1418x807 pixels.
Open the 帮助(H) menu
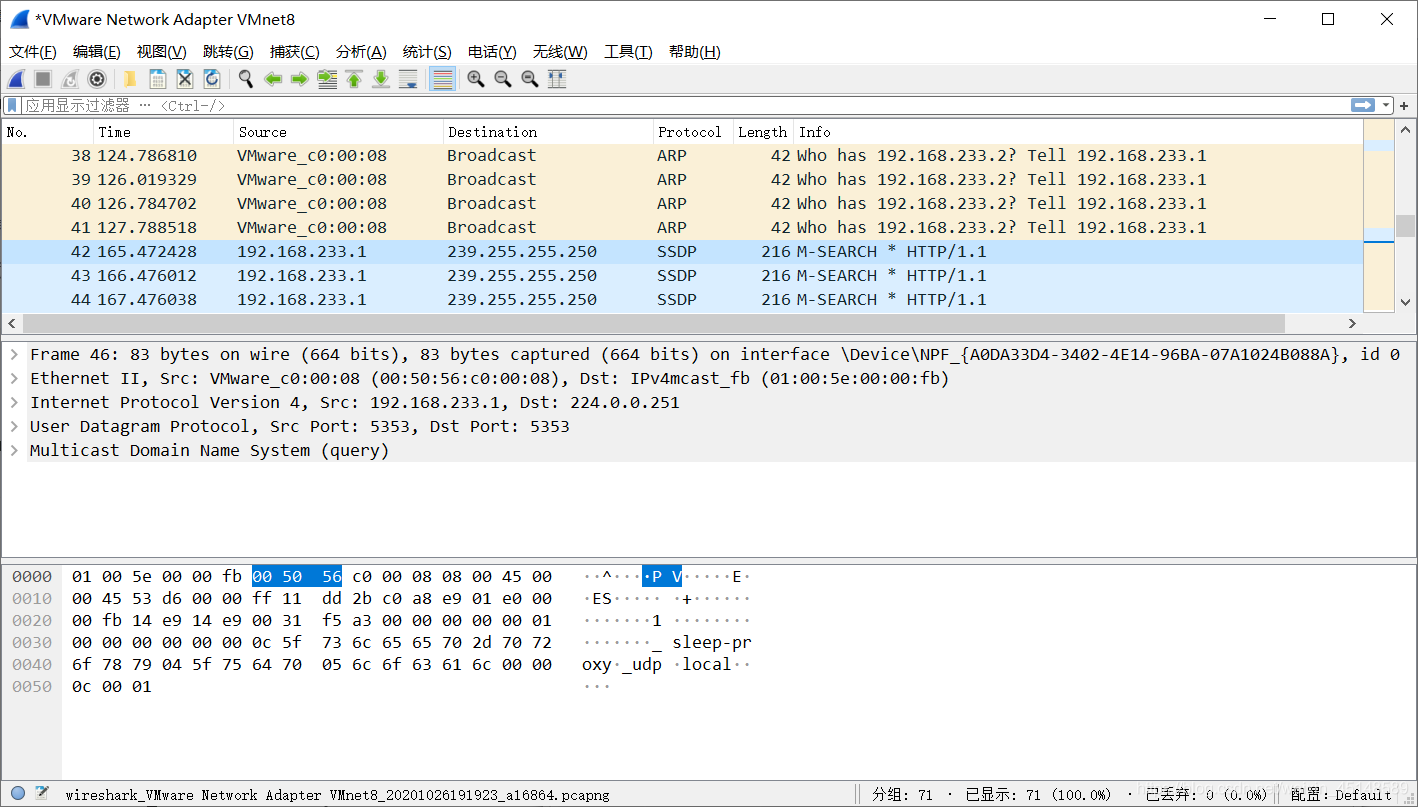tap(694, 52)
